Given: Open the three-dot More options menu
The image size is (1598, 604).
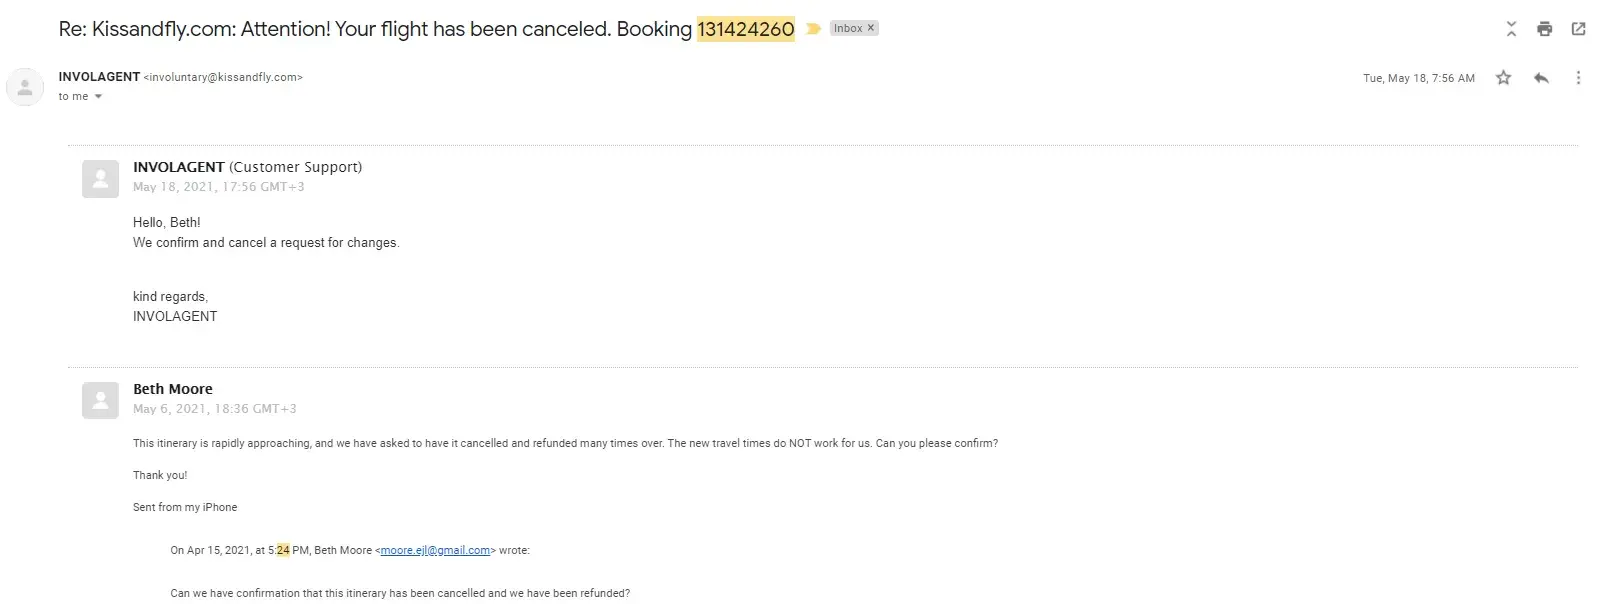Looking at the screenshot, I should (x=1578, y=78).
